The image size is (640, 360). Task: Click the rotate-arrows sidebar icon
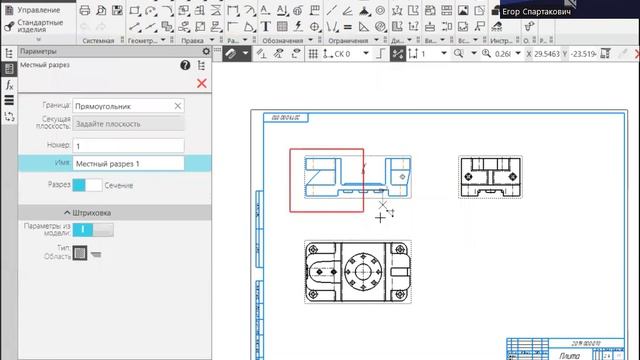point(9,116)
